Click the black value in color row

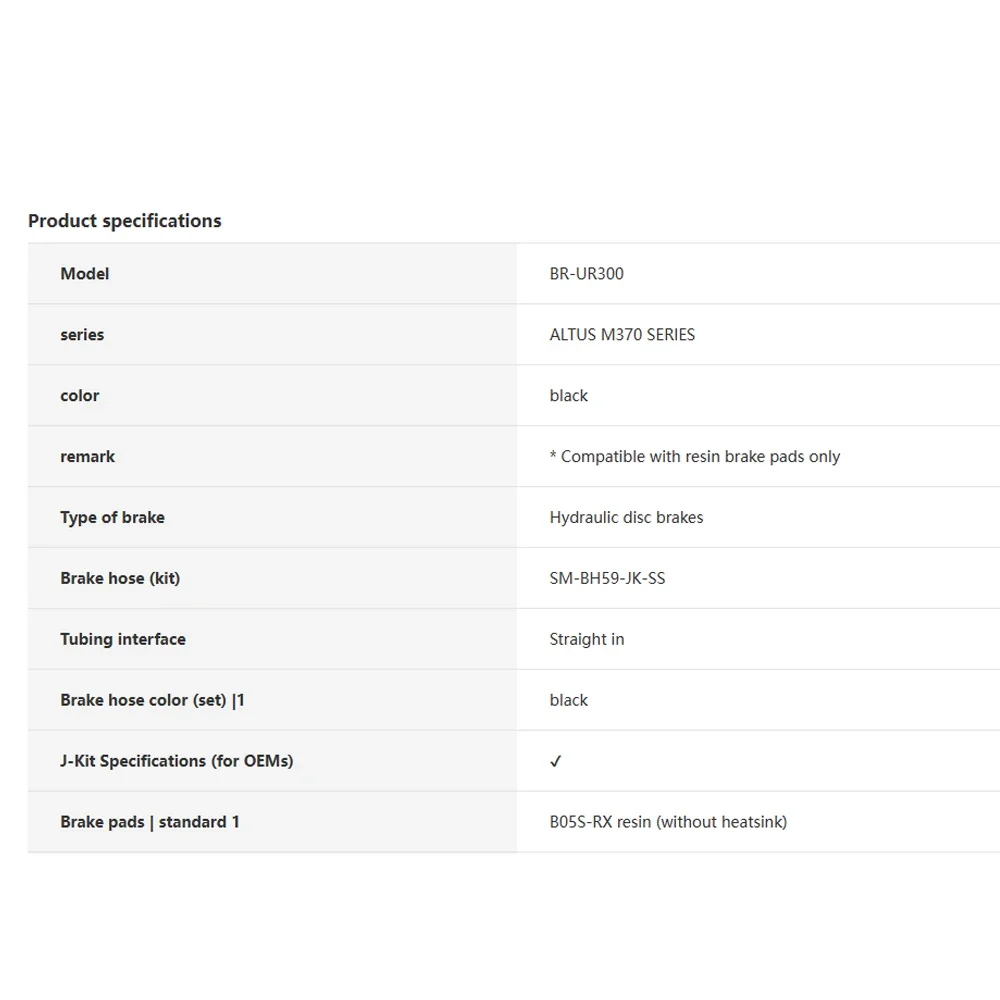[569, 396]
